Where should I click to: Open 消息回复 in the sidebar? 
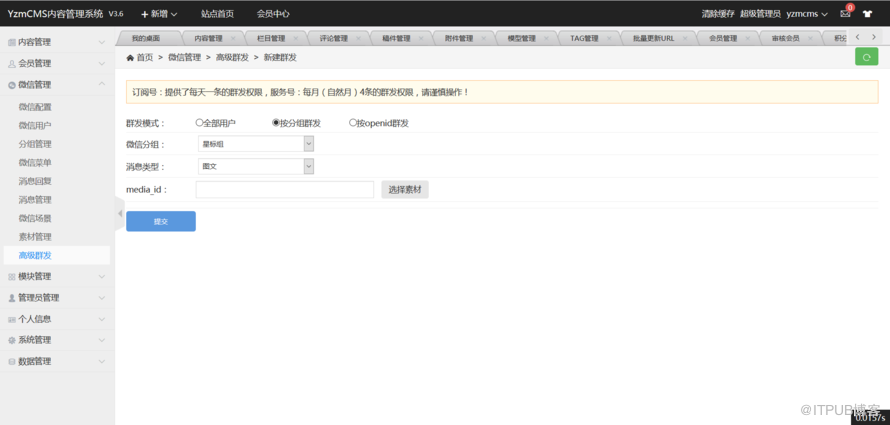[35, 181]
